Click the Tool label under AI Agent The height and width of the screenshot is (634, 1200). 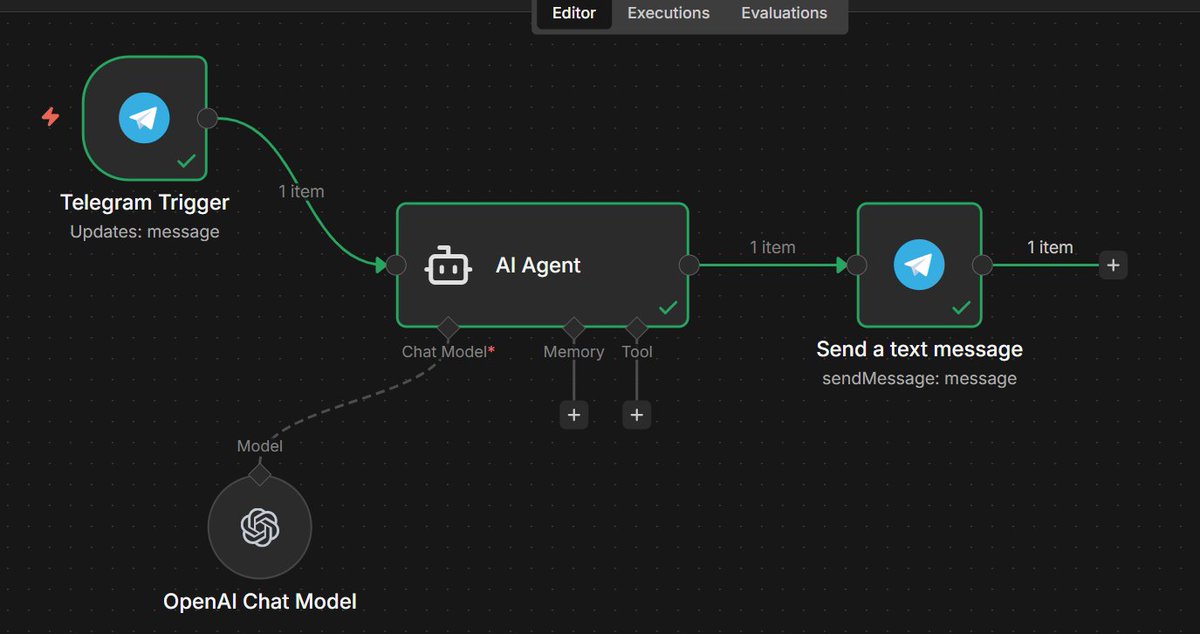click(x=637, y=352)
